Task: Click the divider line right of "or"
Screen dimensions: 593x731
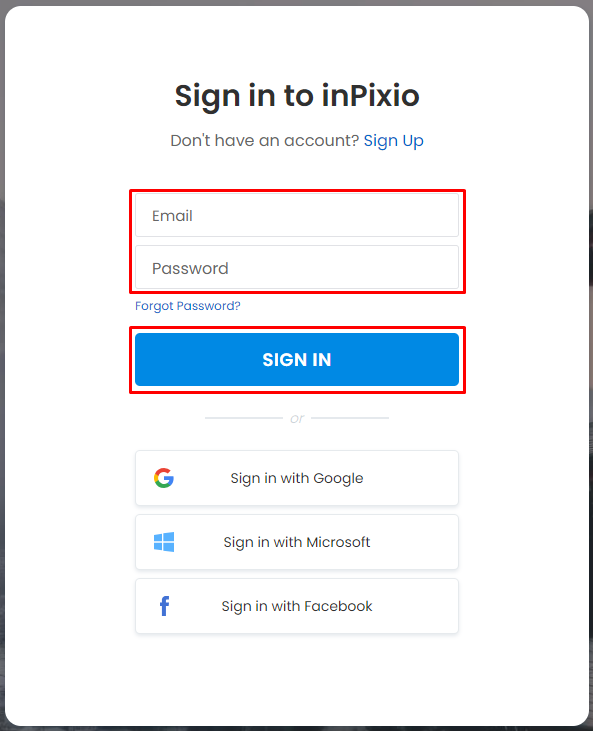Action: pyautogui.click(x=350, y=418)
